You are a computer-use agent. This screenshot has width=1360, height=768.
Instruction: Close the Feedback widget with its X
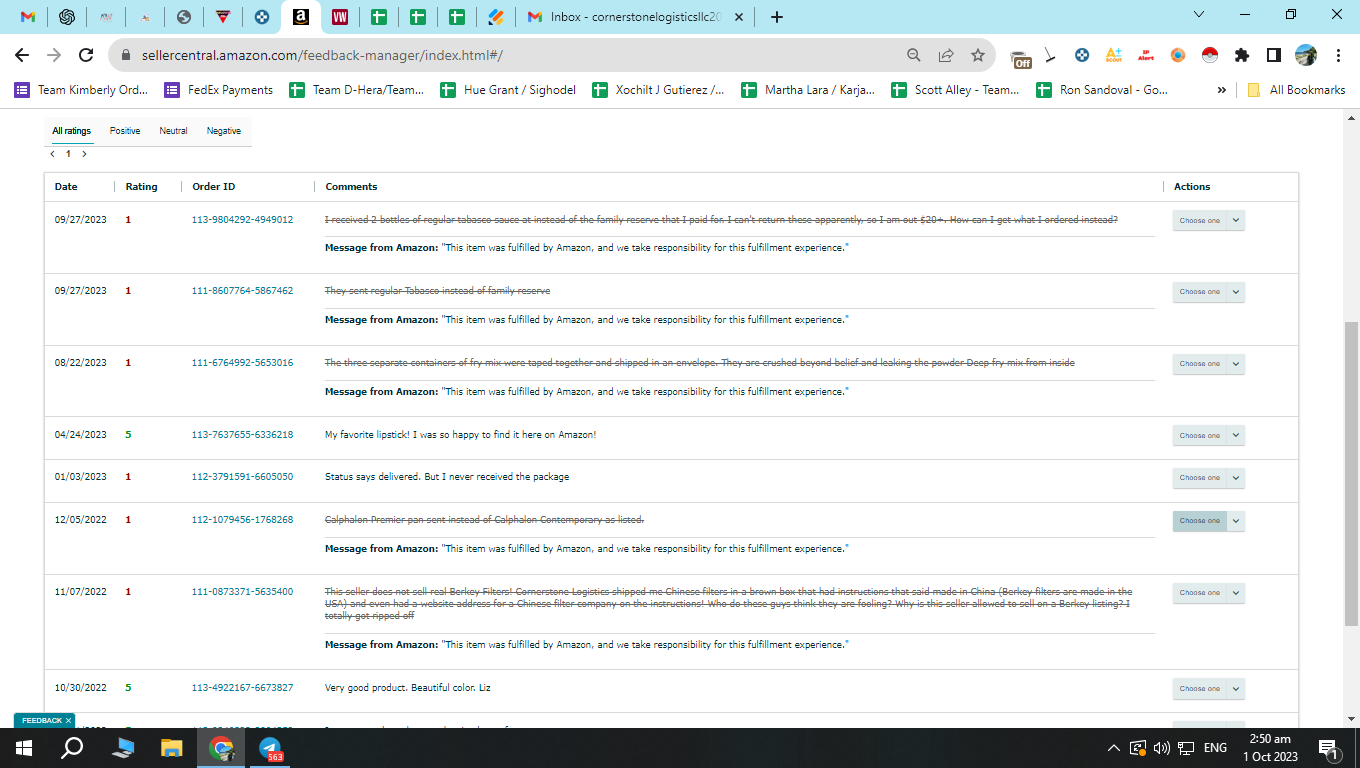[x=69, y=720]
